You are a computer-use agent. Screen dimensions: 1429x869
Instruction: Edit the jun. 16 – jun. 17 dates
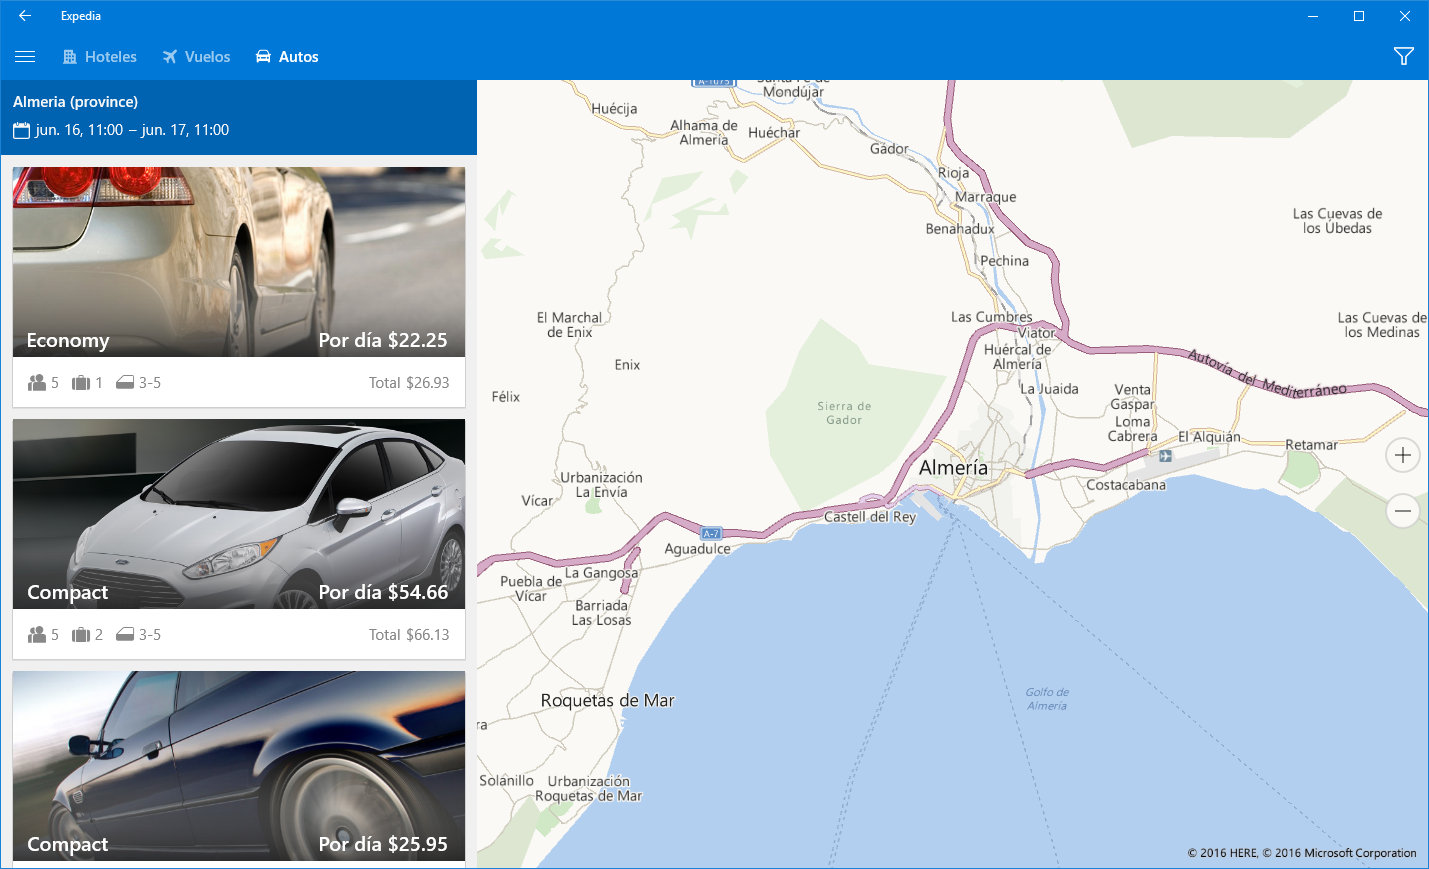(132, 130)
